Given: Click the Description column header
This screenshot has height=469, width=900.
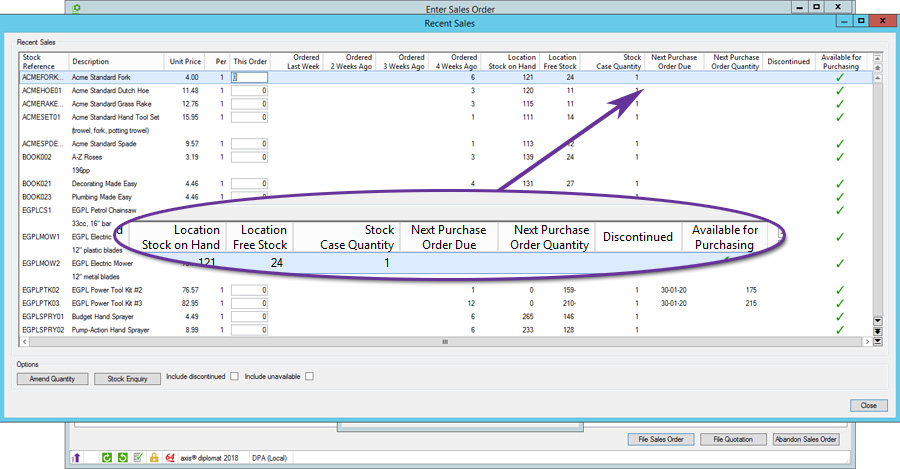Looking at the screenshot, I should click(115, 62).
